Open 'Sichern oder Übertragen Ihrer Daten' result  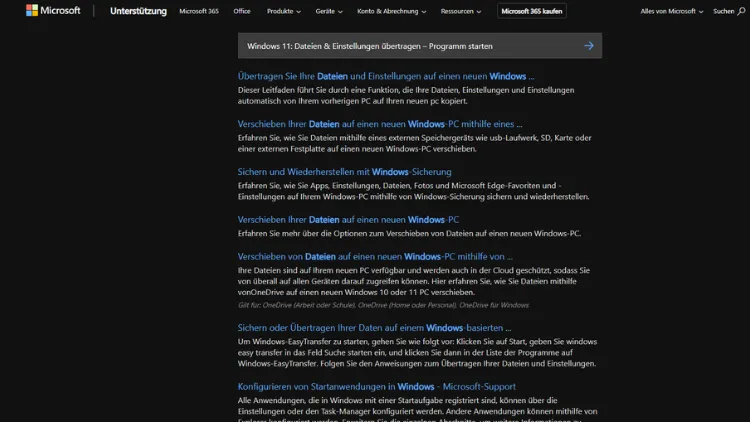pos(375,328)
